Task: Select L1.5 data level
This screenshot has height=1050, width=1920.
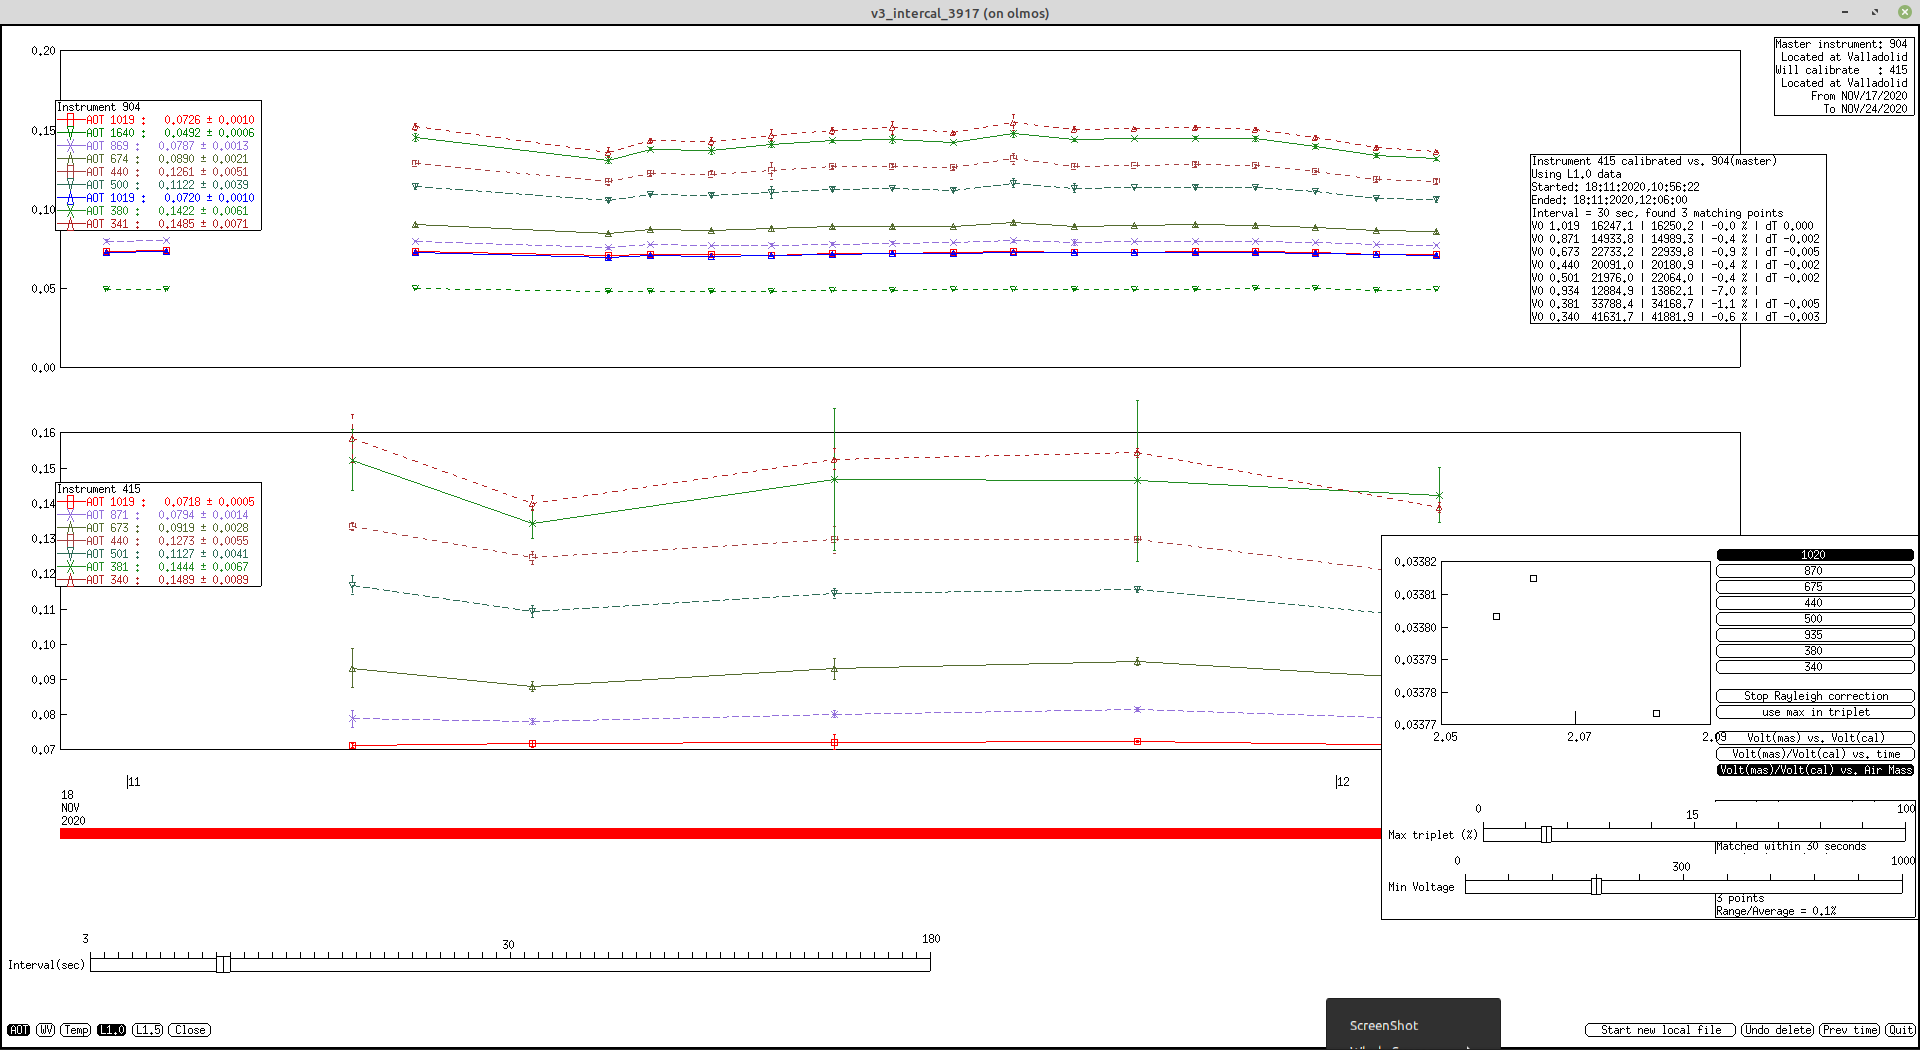Action: tap(148, 1030)
